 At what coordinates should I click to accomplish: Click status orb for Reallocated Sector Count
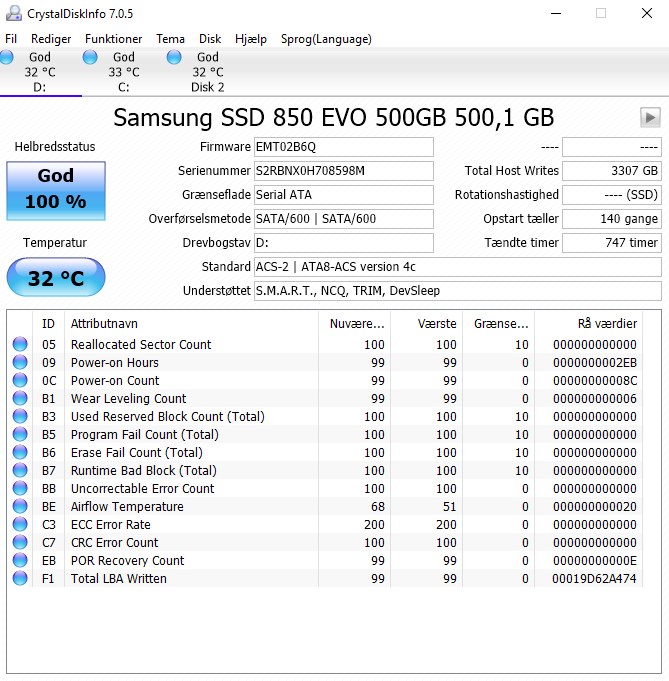pyautogui.click(x=20, y=344)
